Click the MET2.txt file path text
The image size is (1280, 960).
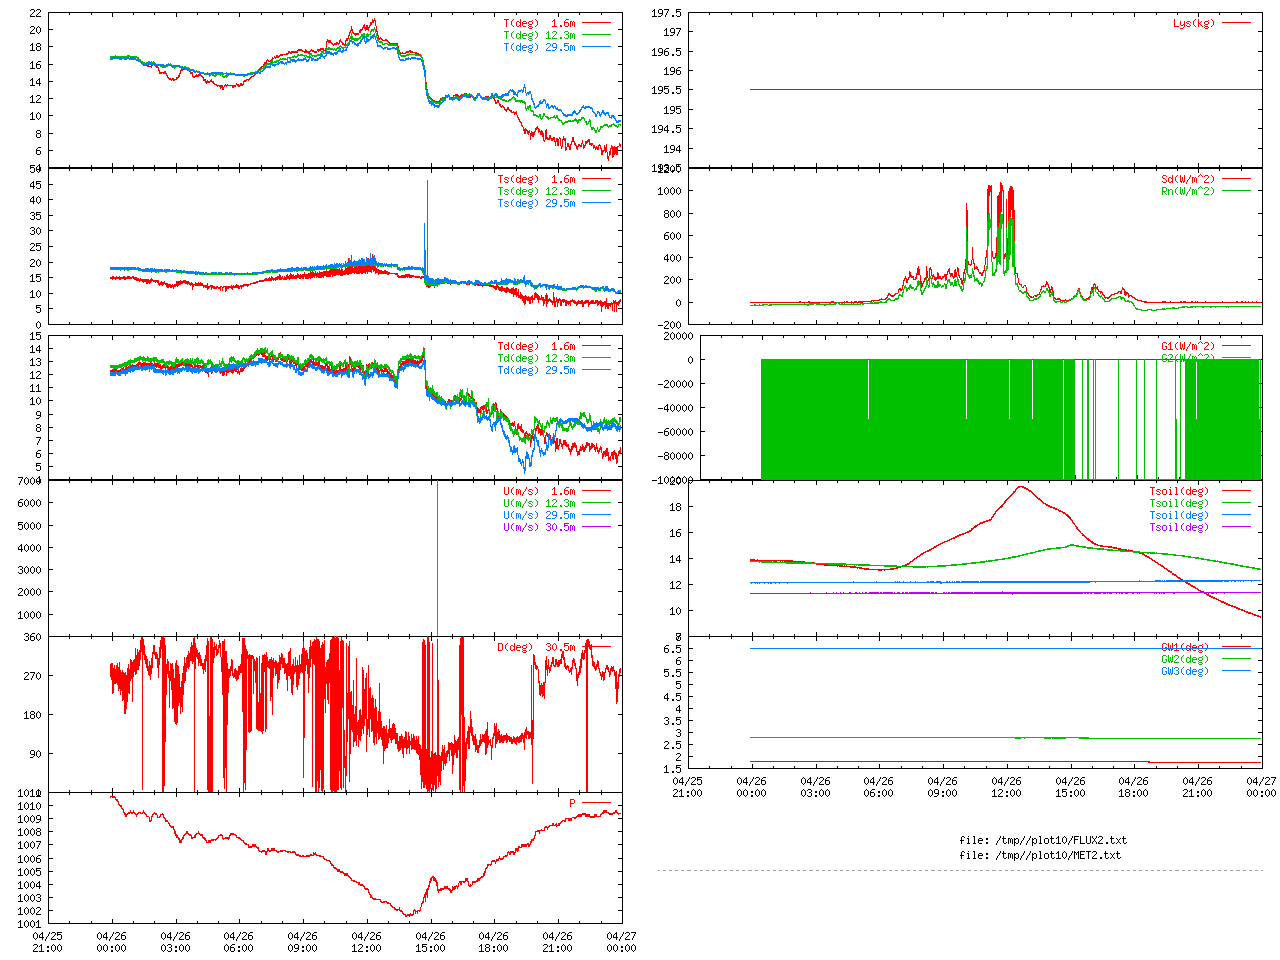click(x=1040, y=855)
